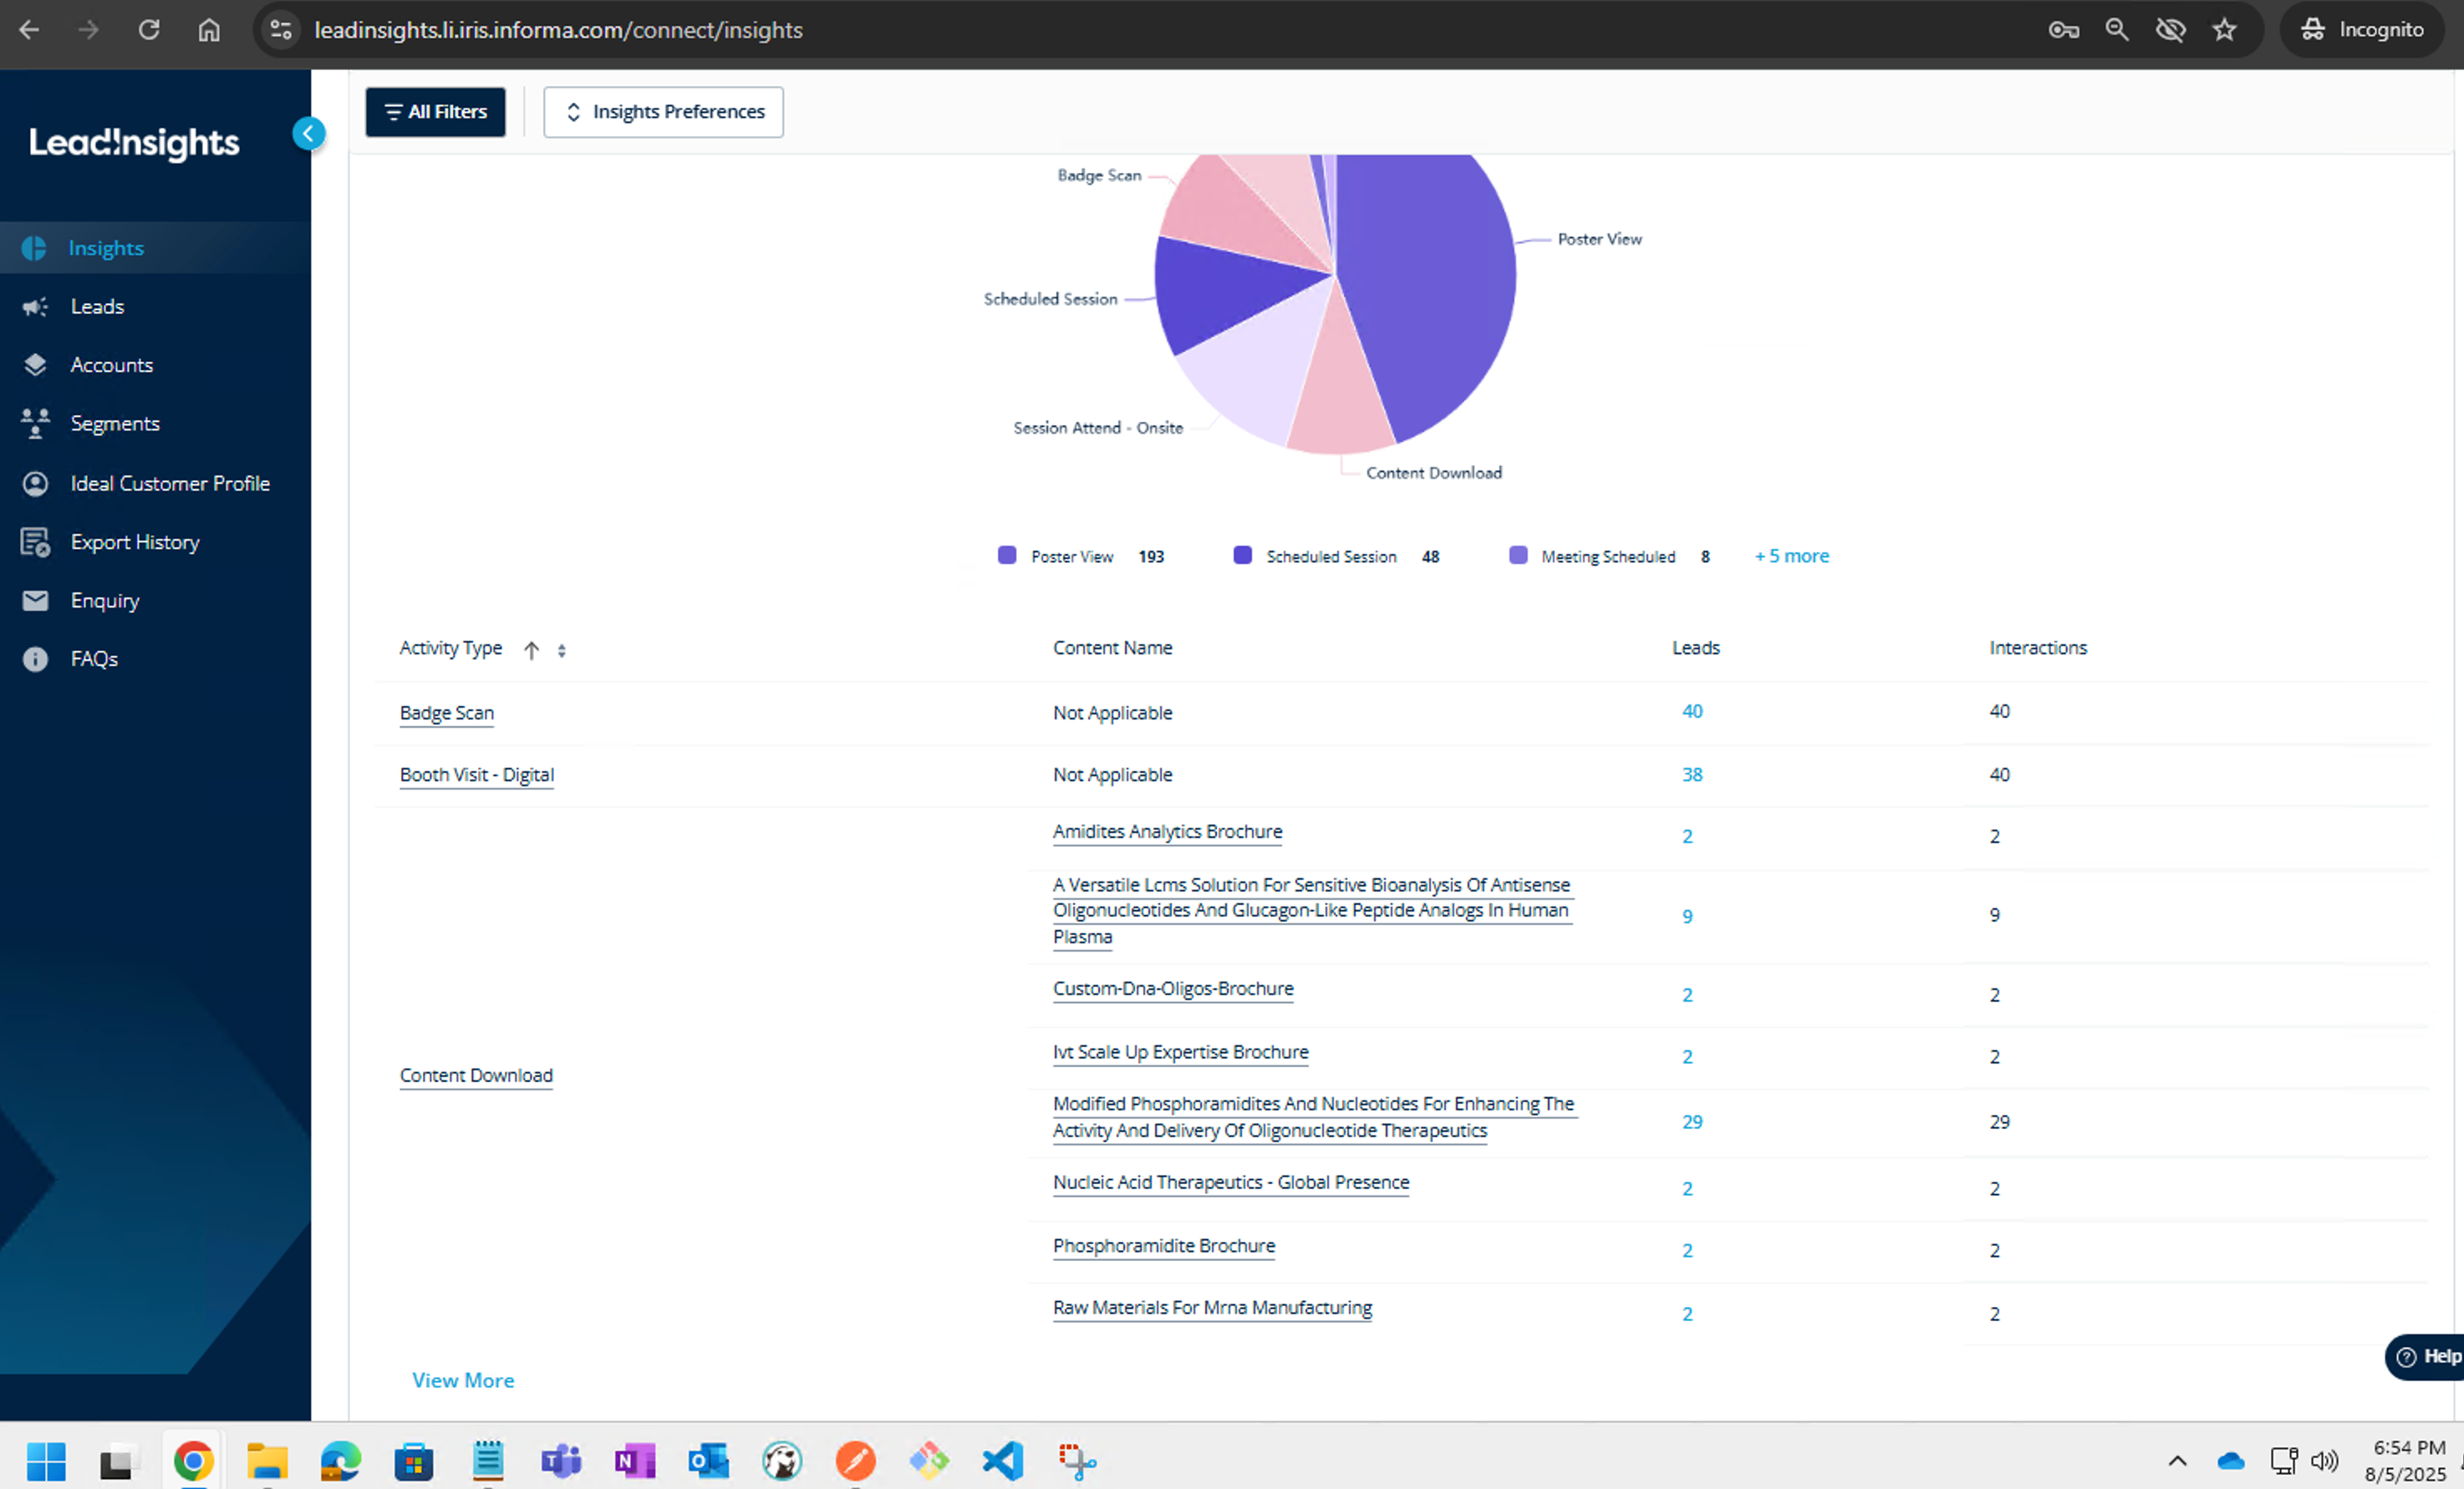Click the 38 leads count for Booth Visit
Screen dimensions: 2464x1489
[1692, 775]
